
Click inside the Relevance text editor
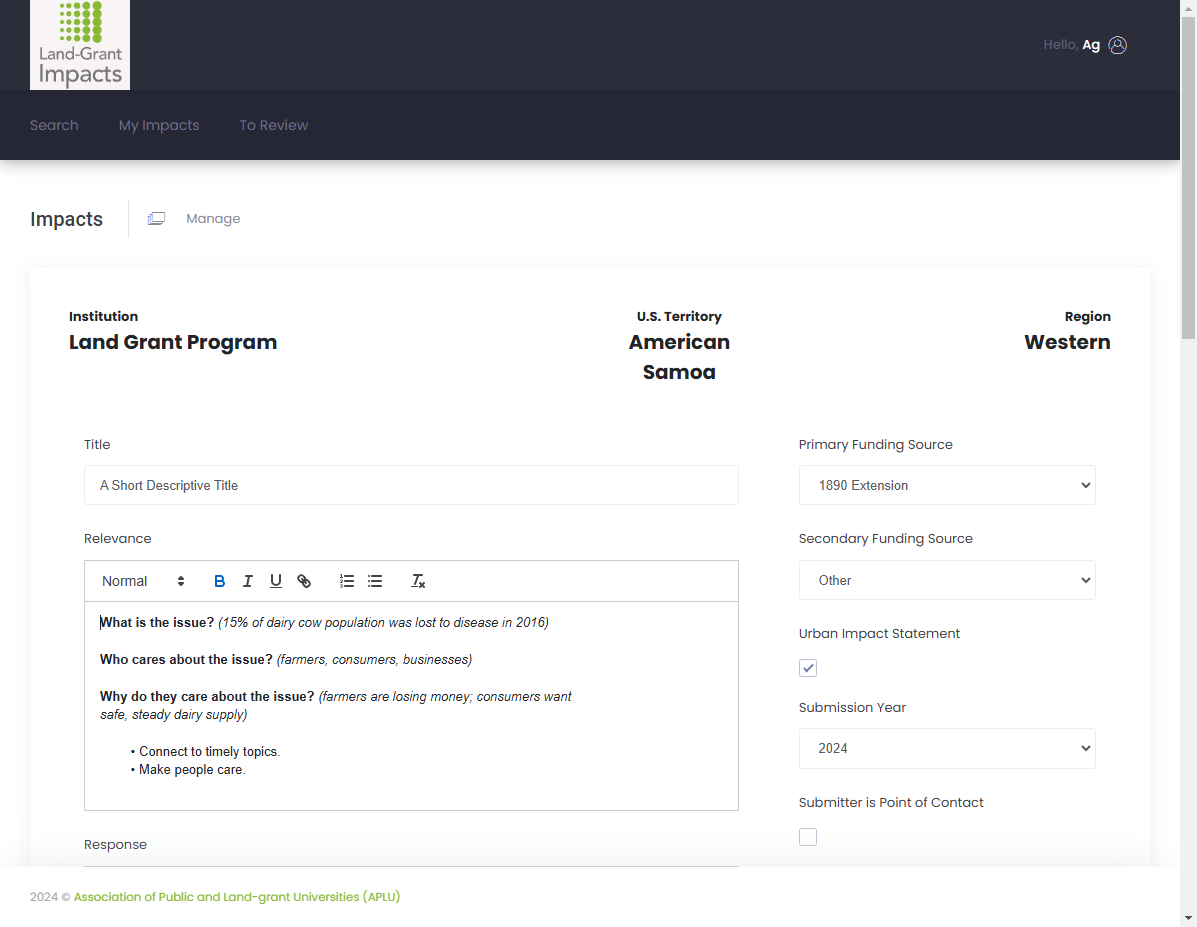click(x=411, y=706)
